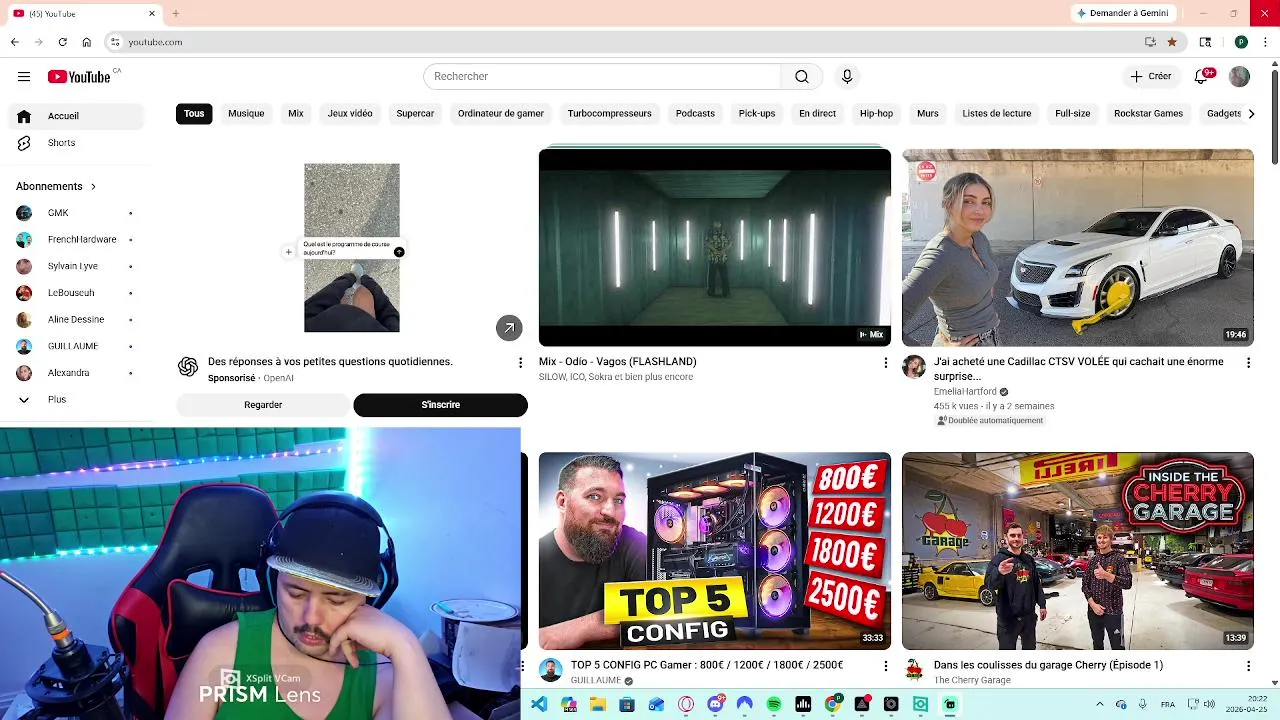Screen dimensions: 1280x720
Task: Open options for TOP 5 CONFIG video
Action: 885,665
